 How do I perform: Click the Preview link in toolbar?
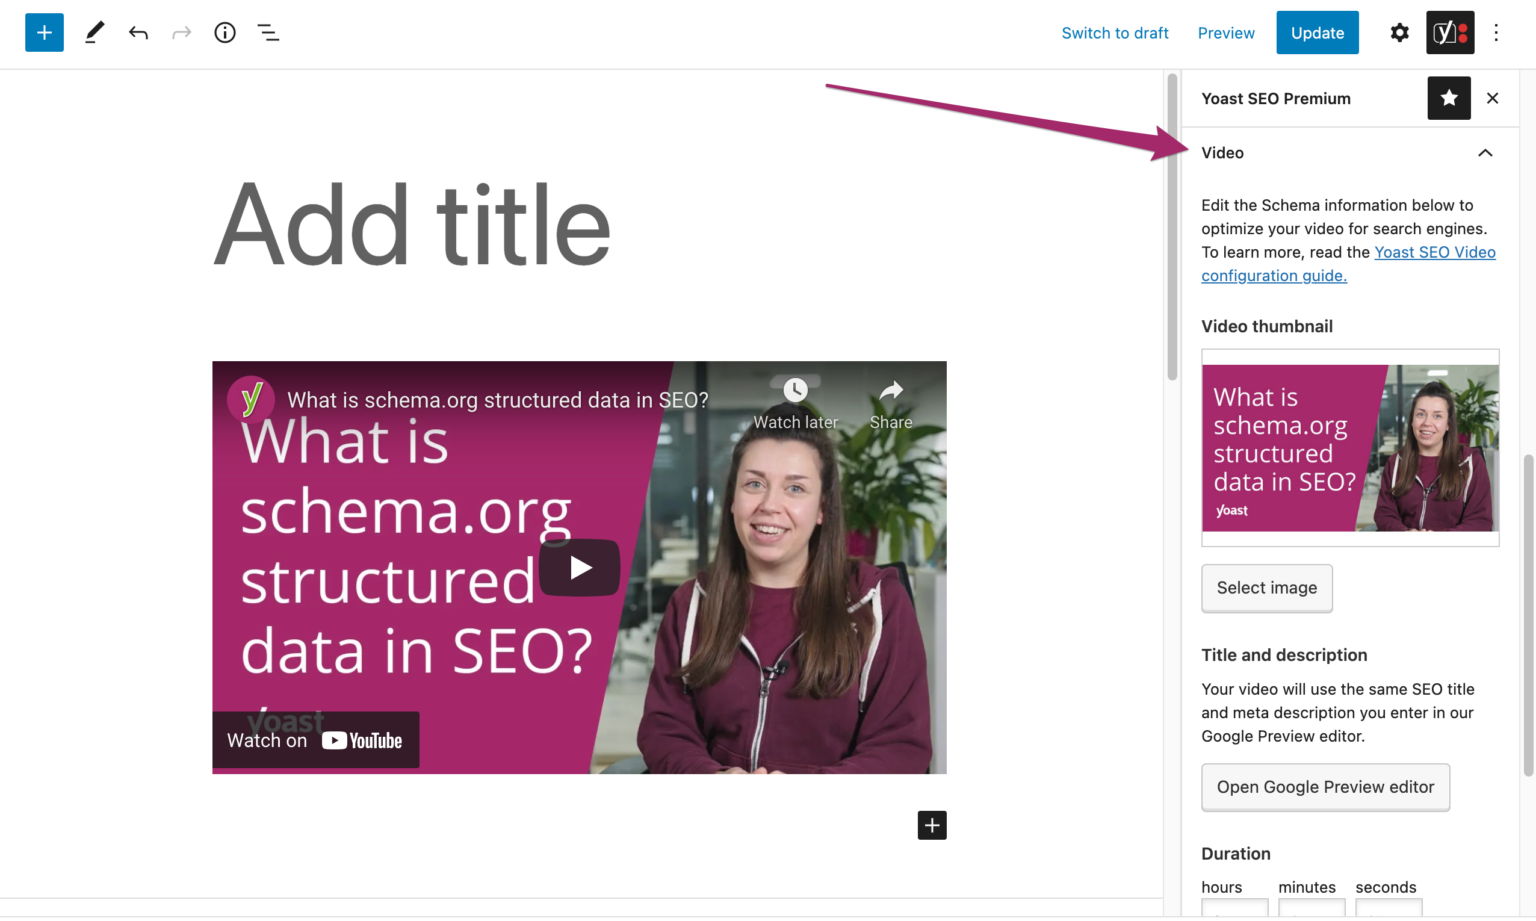(1225, 33)
